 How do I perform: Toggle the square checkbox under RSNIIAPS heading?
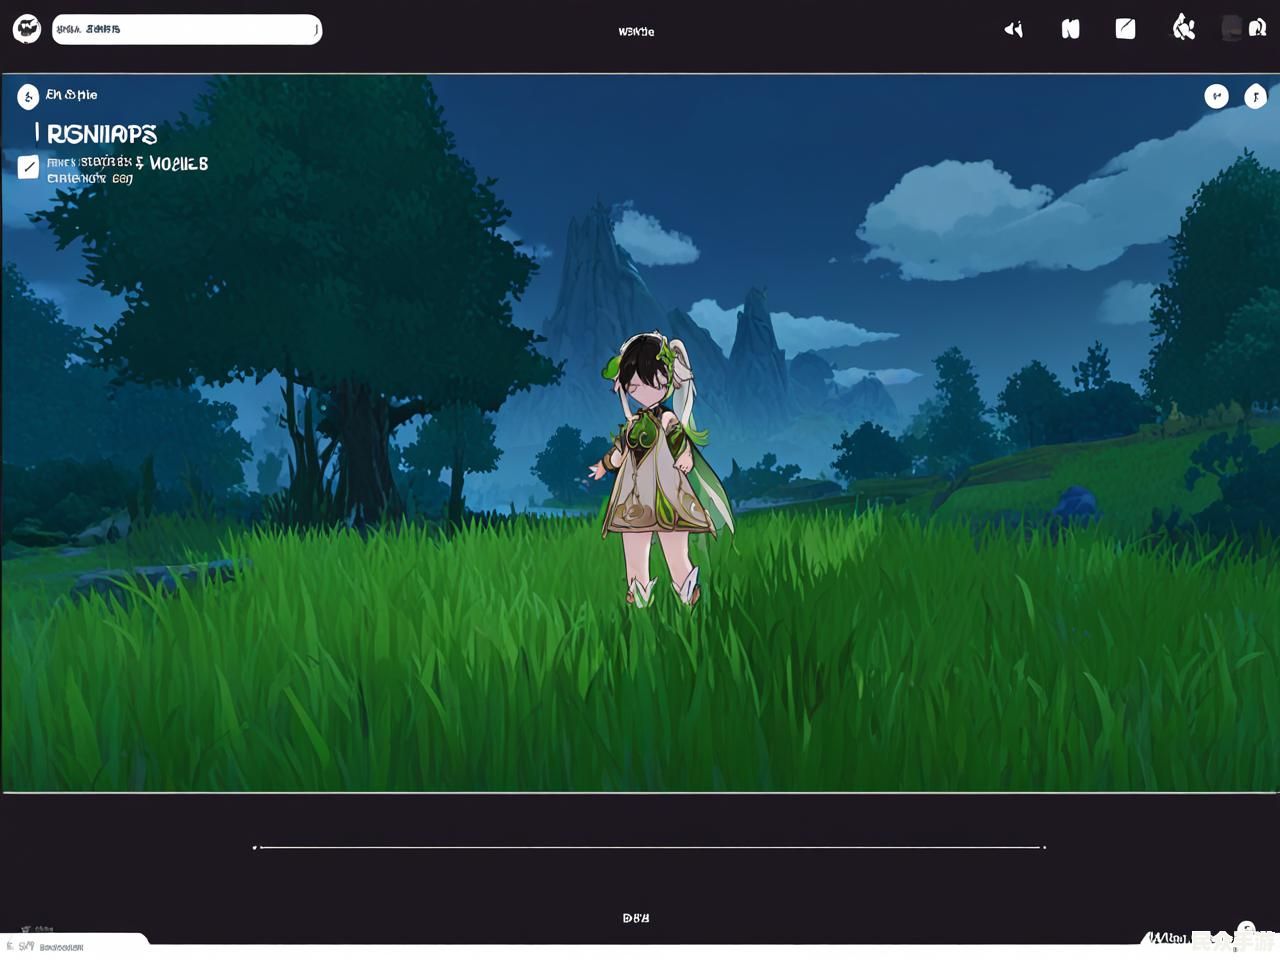pos(28,167)
